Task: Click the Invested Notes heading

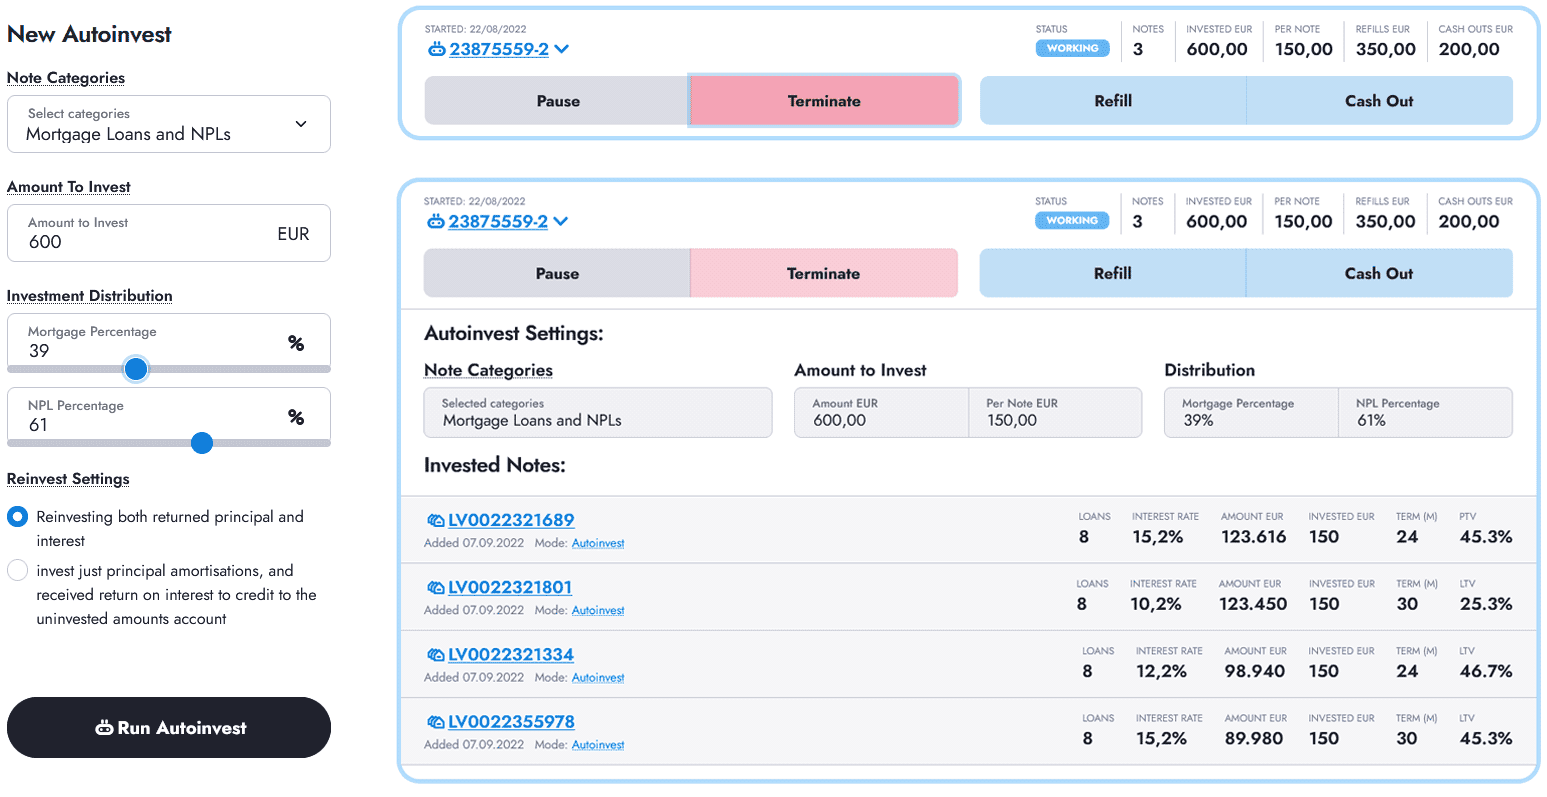Action: (x=495, y=465)
